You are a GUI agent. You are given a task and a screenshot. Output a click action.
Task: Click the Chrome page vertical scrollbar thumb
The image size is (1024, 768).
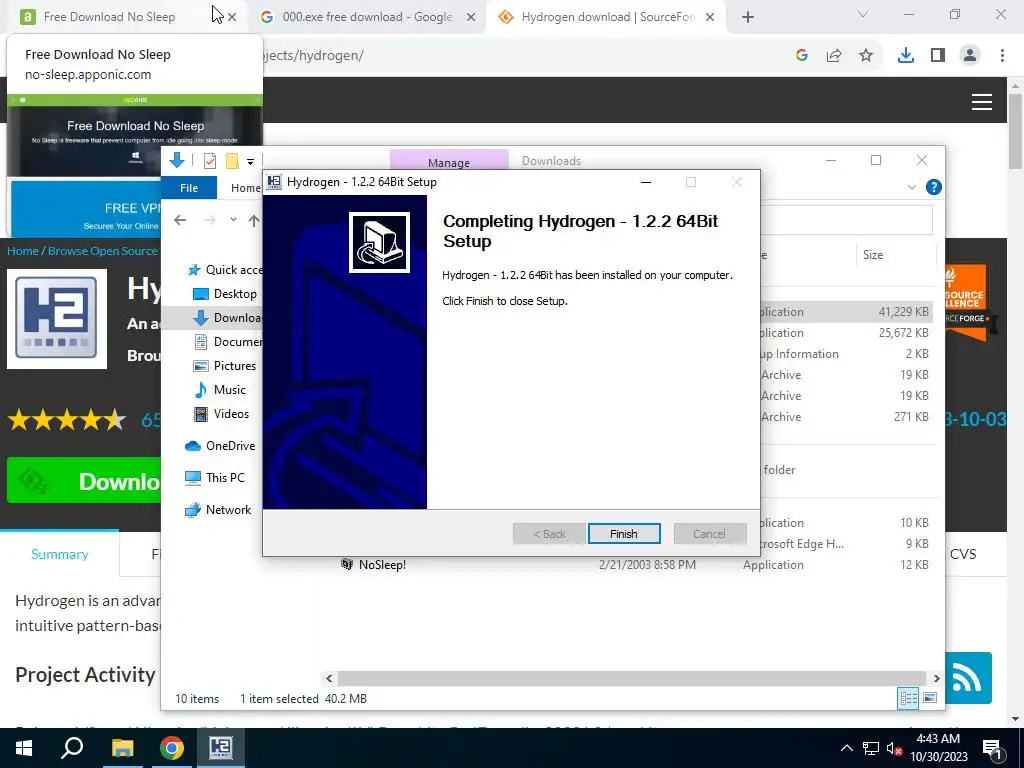click(1015, 131)
